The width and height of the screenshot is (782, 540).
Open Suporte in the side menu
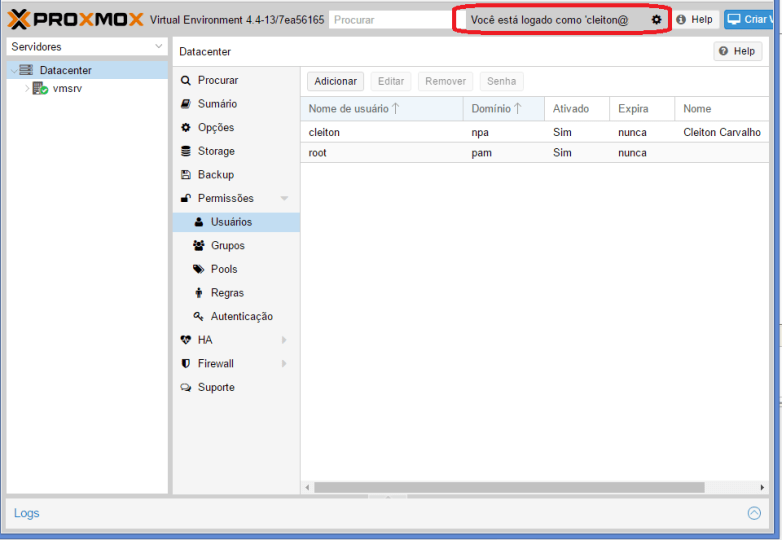216,388
